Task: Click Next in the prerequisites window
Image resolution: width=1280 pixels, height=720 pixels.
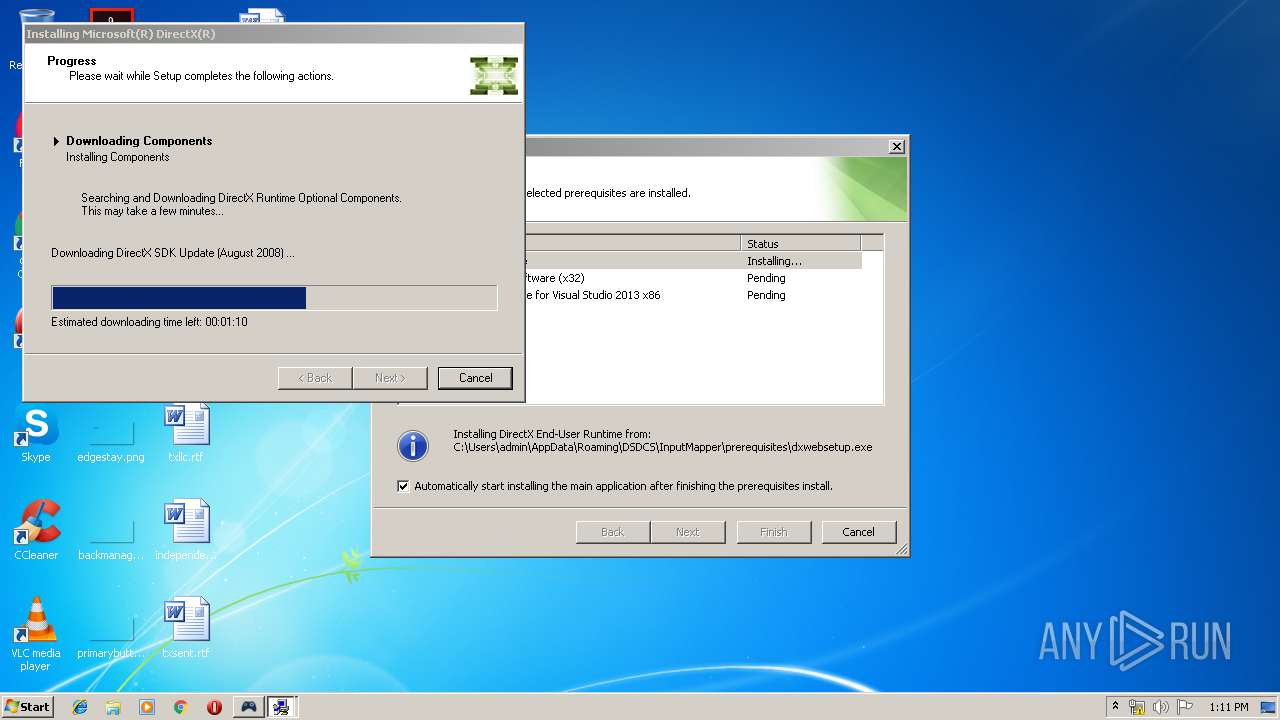Action: click(x=688, y=532)
